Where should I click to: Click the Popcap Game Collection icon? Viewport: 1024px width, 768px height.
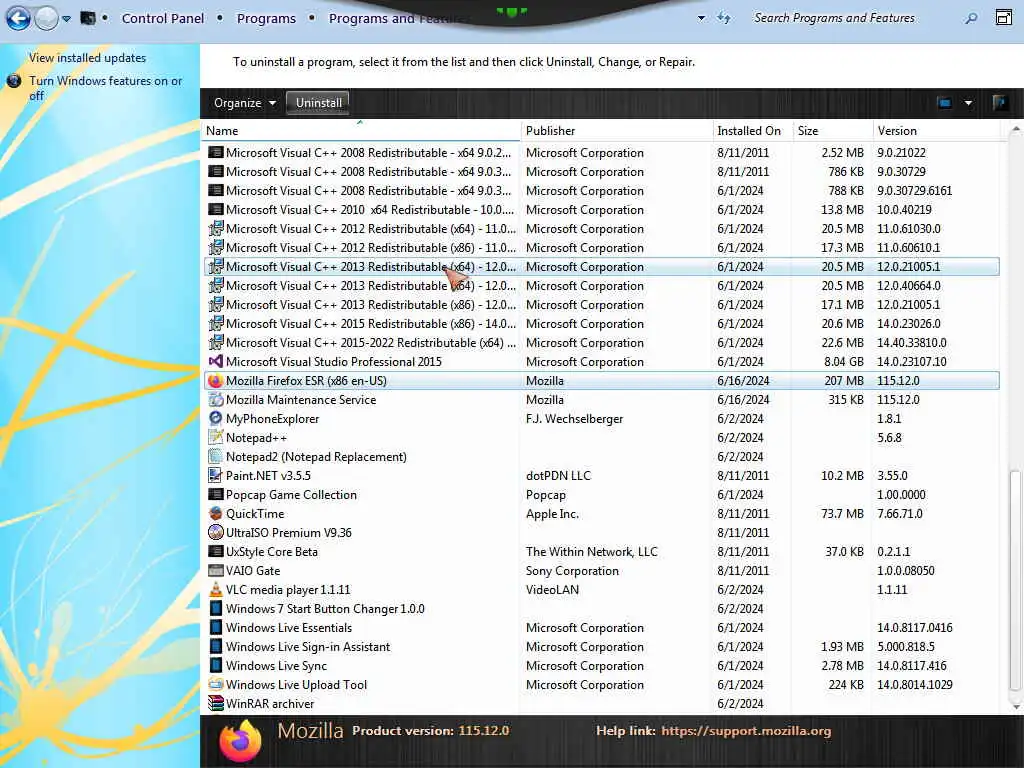[x=216, y=494]
